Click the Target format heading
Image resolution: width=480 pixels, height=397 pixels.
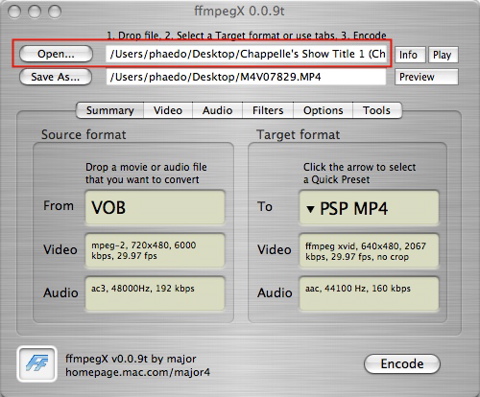pyautogui.click(x=298, y=135)
